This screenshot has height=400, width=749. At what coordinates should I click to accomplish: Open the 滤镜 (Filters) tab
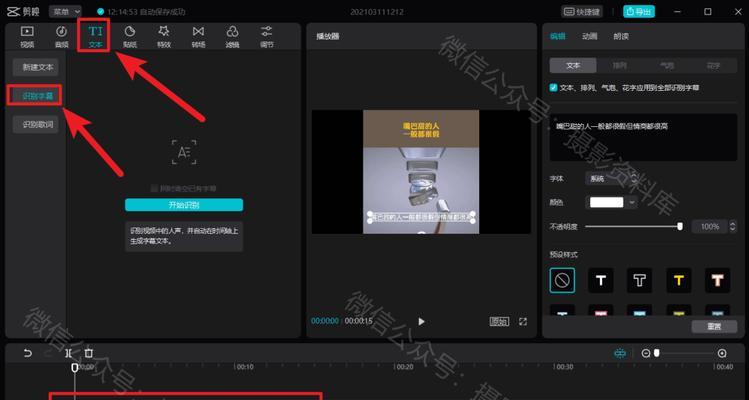[x=232, y=37]
